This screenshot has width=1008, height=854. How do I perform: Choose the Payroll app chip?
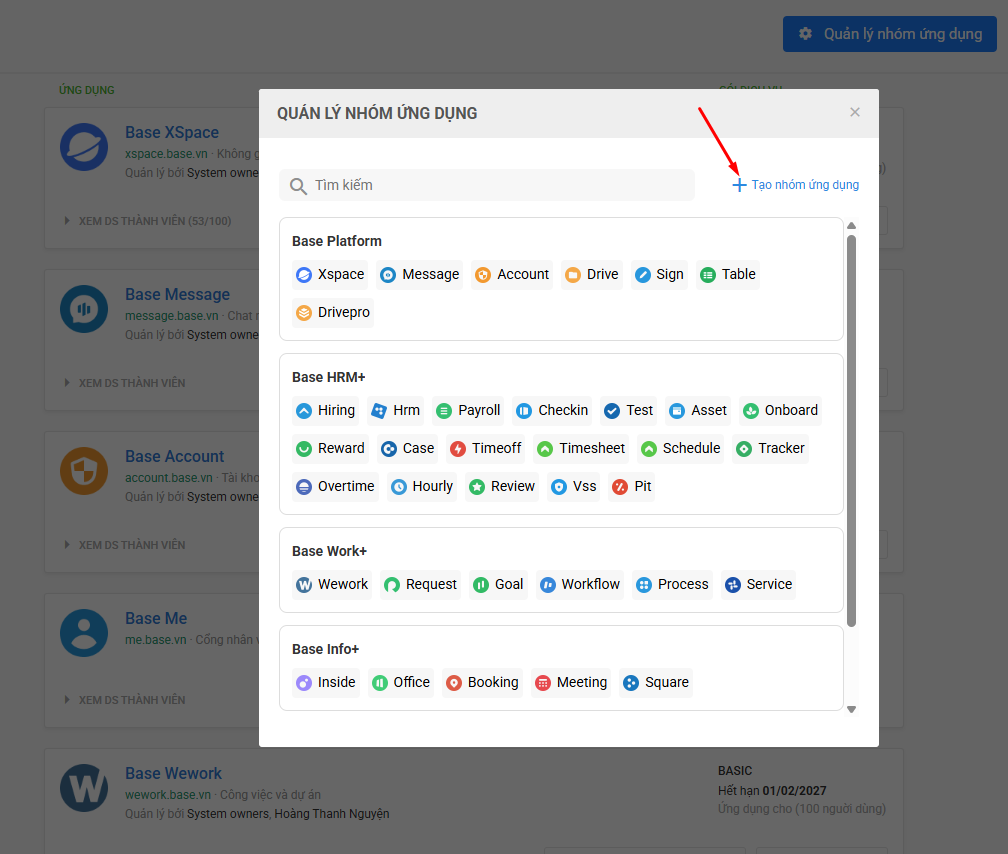[x=468, y=410]
